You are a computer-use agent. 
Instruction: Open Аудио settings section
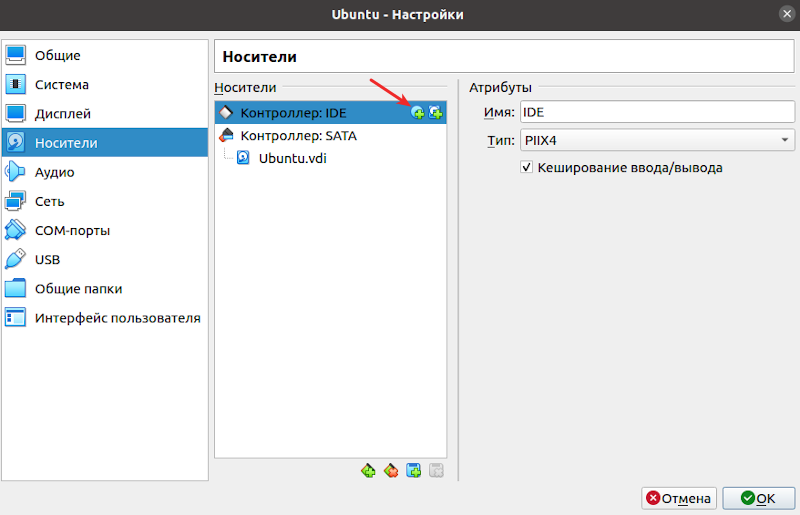(x=105, y=172)
